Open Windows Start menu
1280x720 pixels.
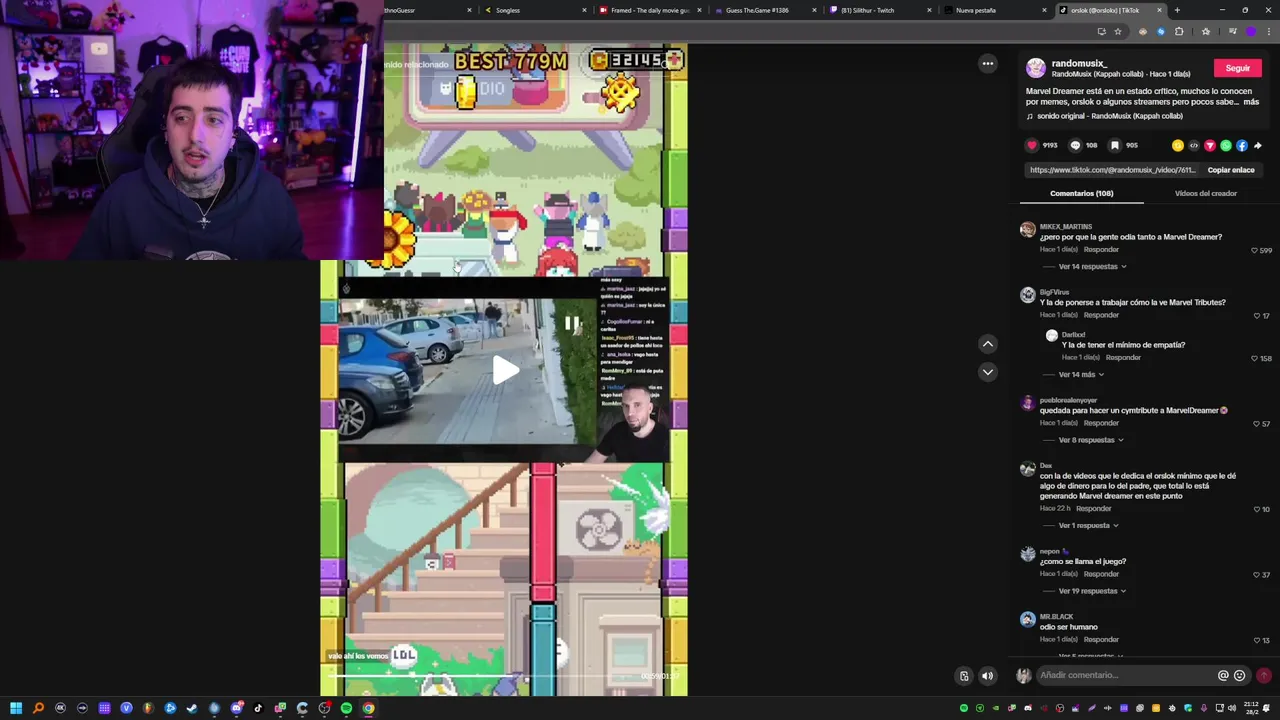pos(16,708)
